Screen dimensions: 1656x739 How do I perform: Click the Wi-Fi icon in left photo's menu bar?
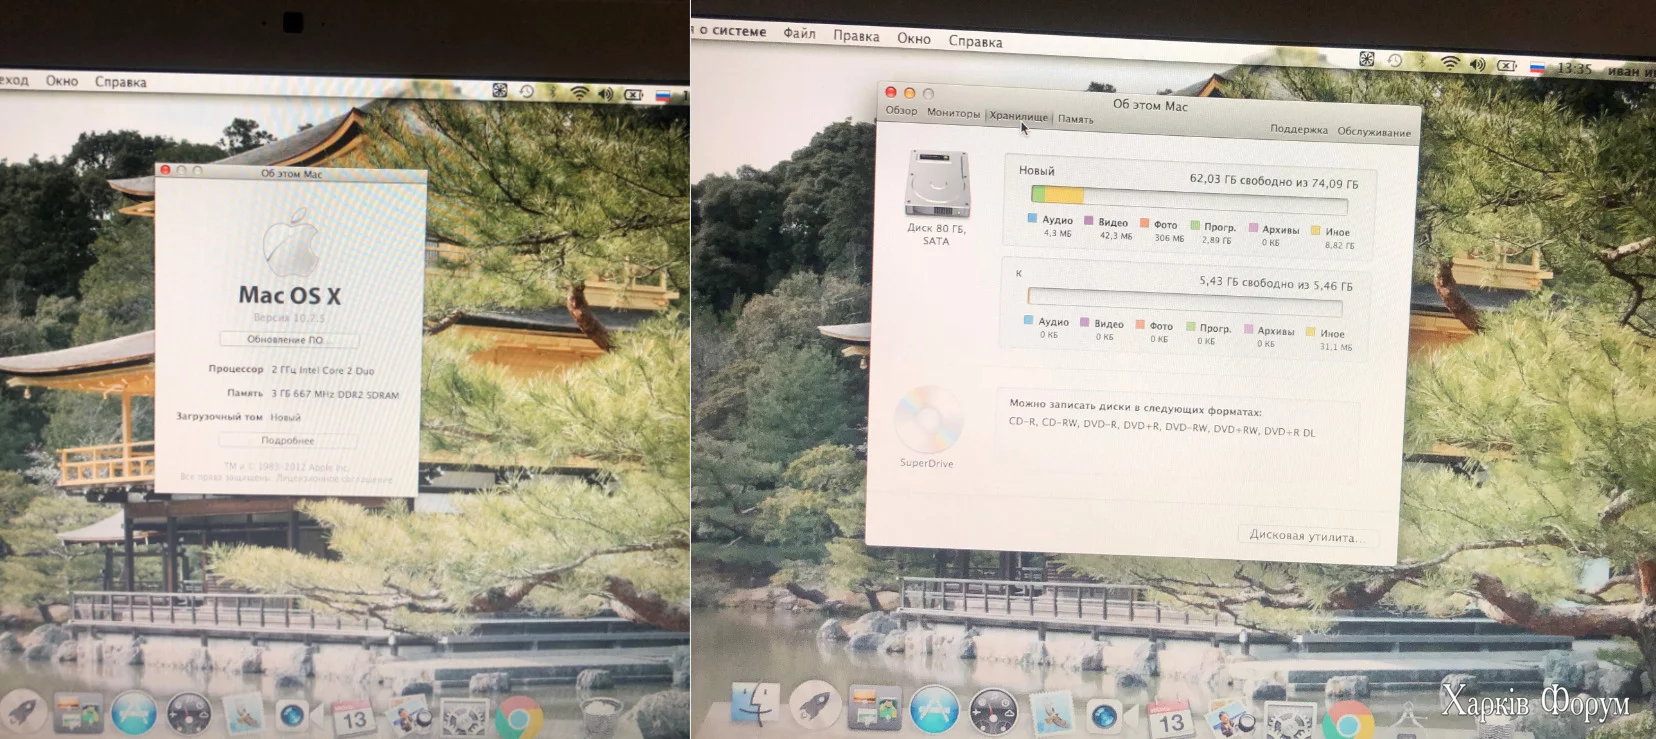coord(579,93)
